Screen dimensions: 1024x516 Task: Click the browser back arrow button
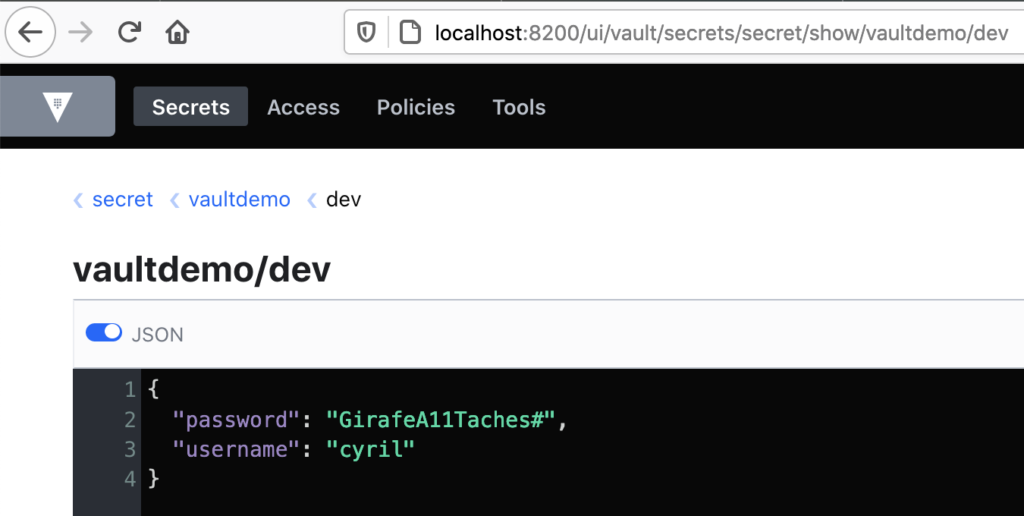(30, 32)
